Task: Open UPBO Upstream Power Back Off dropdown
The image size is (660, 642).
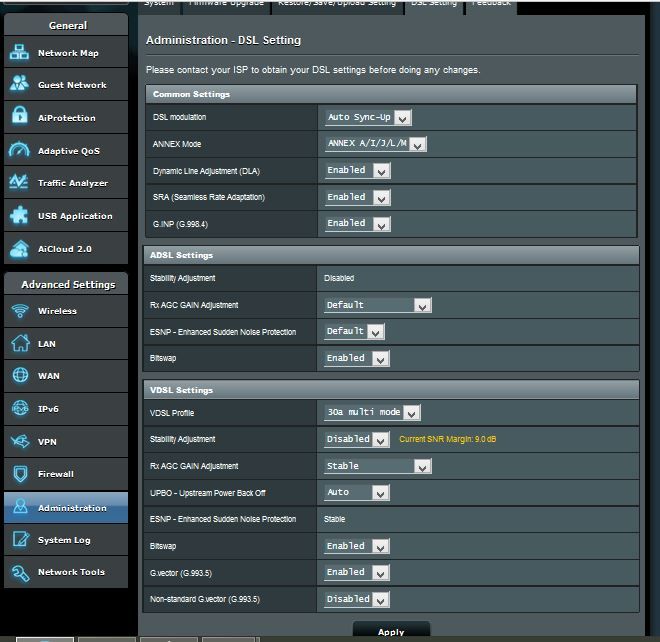Action: (357, 493)
